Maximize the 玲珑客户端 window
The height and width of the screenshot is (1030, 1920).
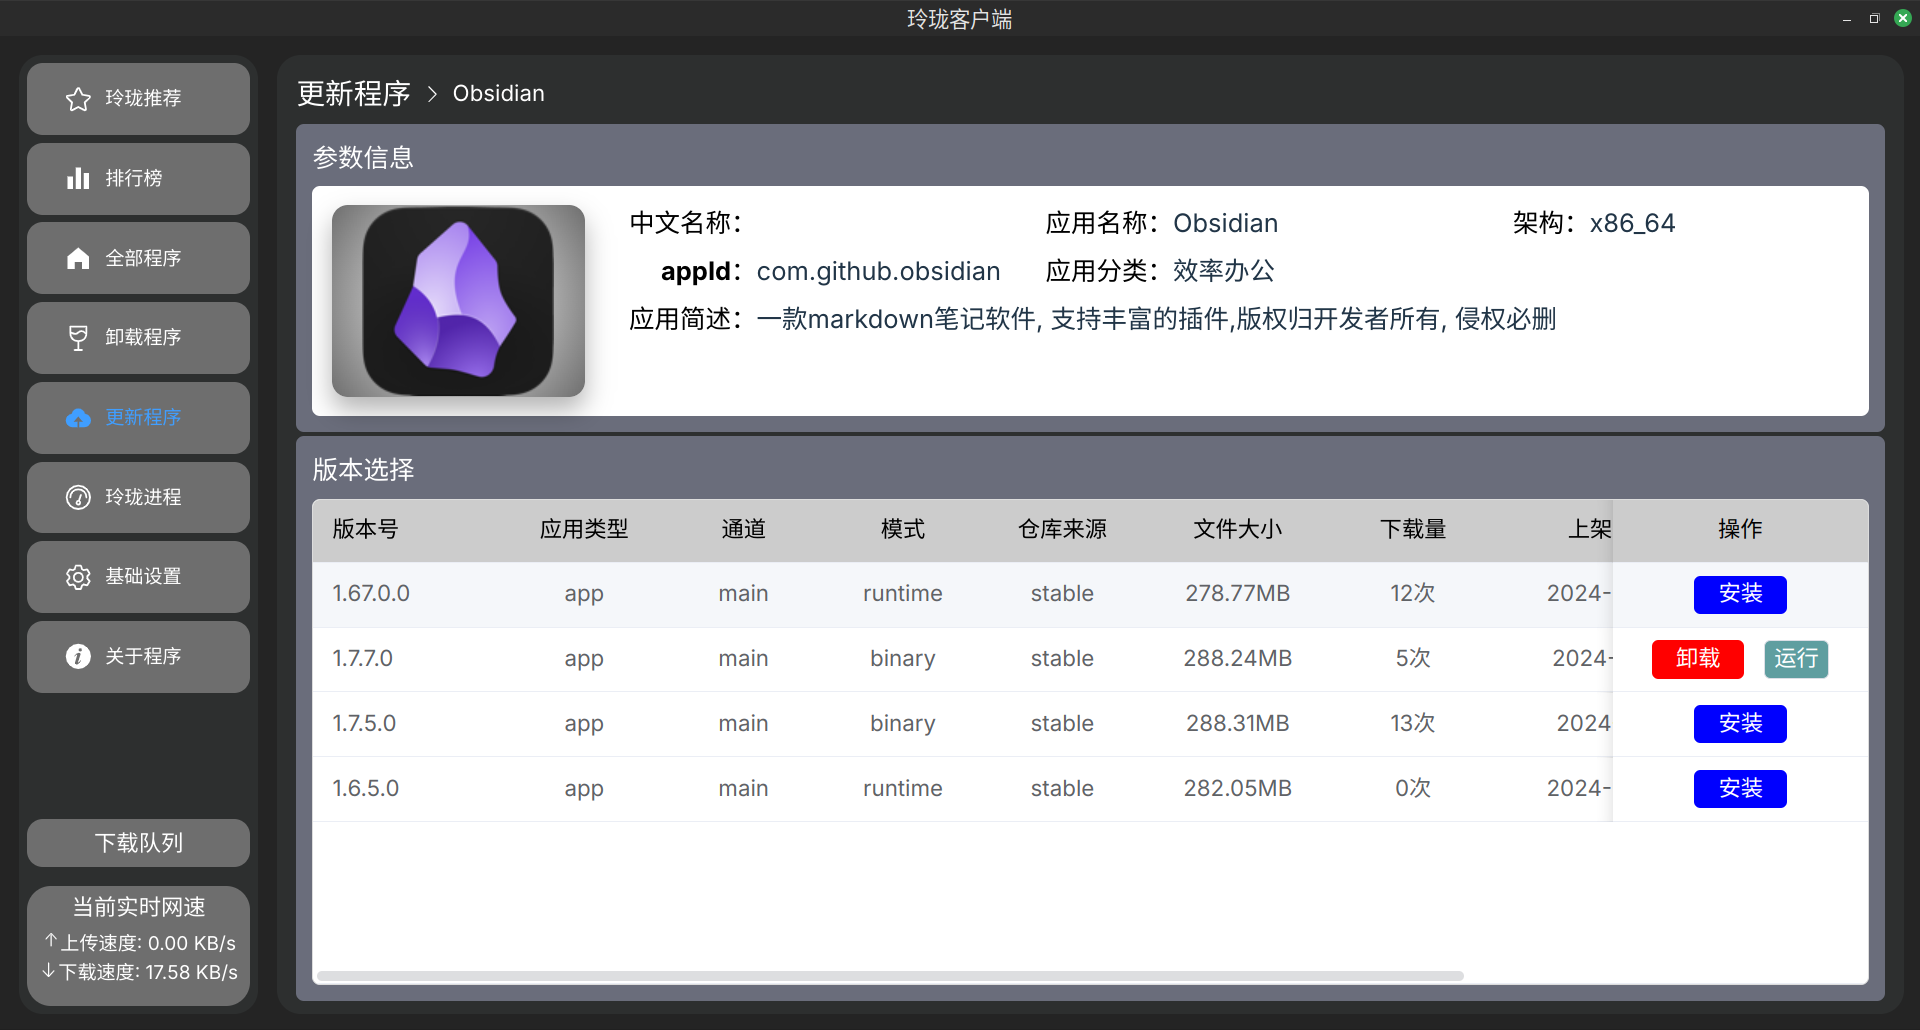point(1874,19)
